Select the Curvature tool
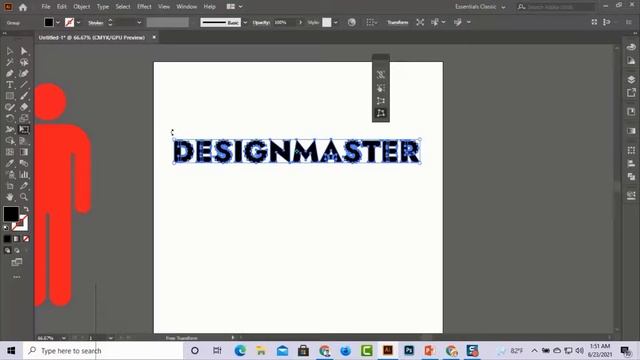The width and height of the screenshot is (640, 360). (x=24, y=73)
